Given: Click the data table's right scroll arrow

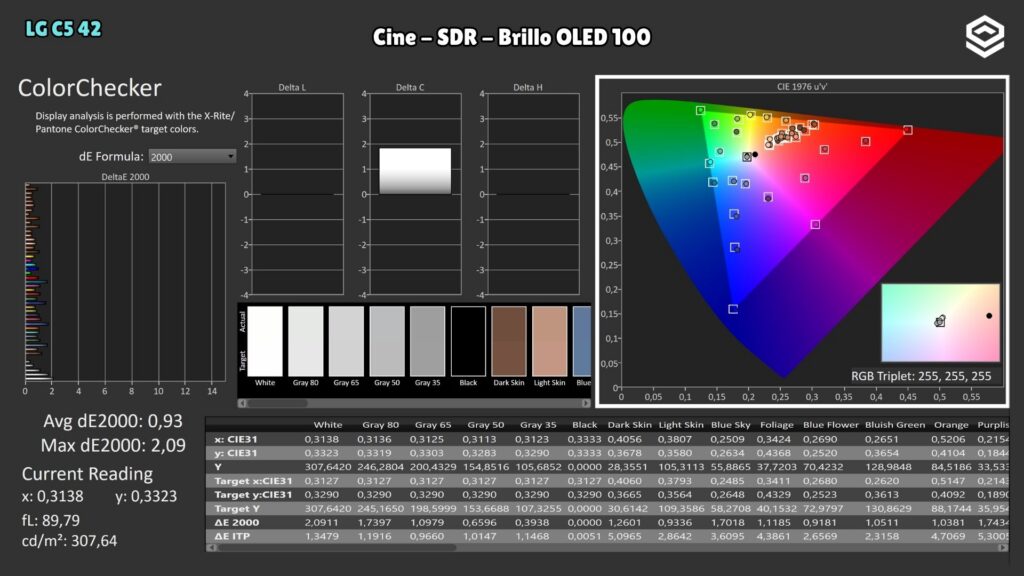Looking at the screenshot, I should pyautogui.click(x=1004, y=547).
